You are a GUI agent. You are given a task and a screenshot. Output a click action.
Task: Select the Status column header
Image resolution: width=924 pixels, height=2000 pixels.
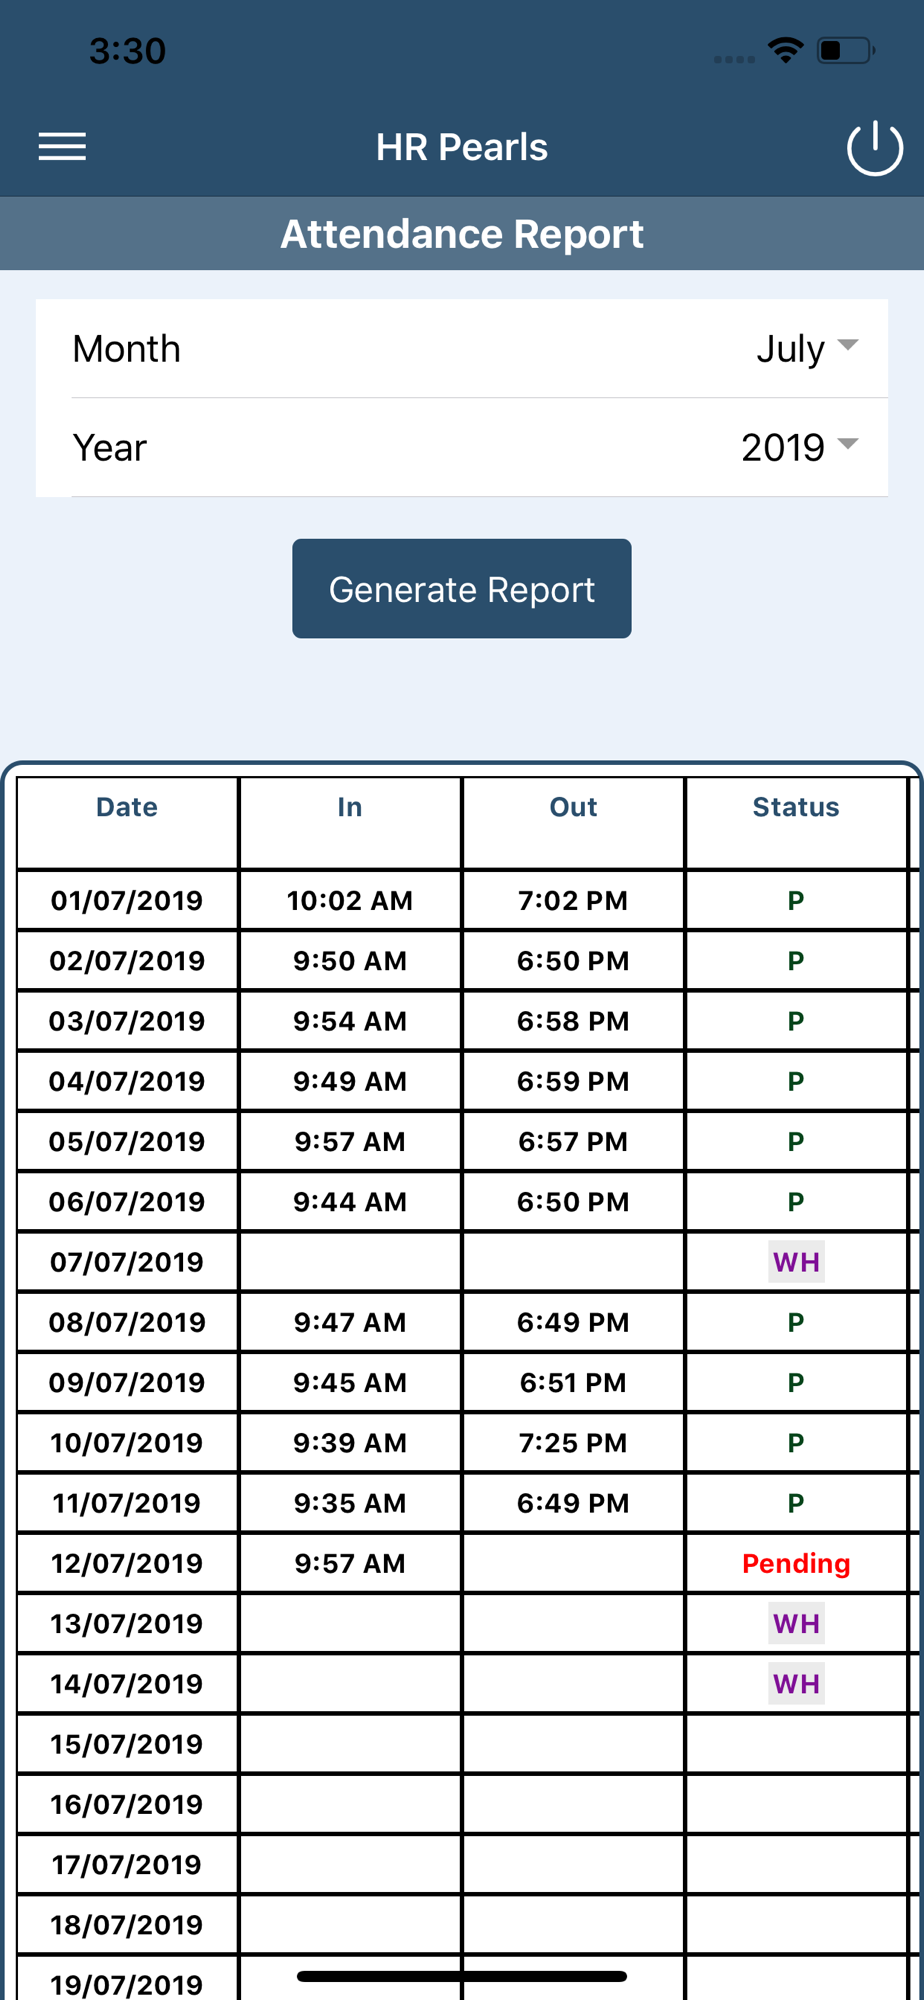click(796, 807)
